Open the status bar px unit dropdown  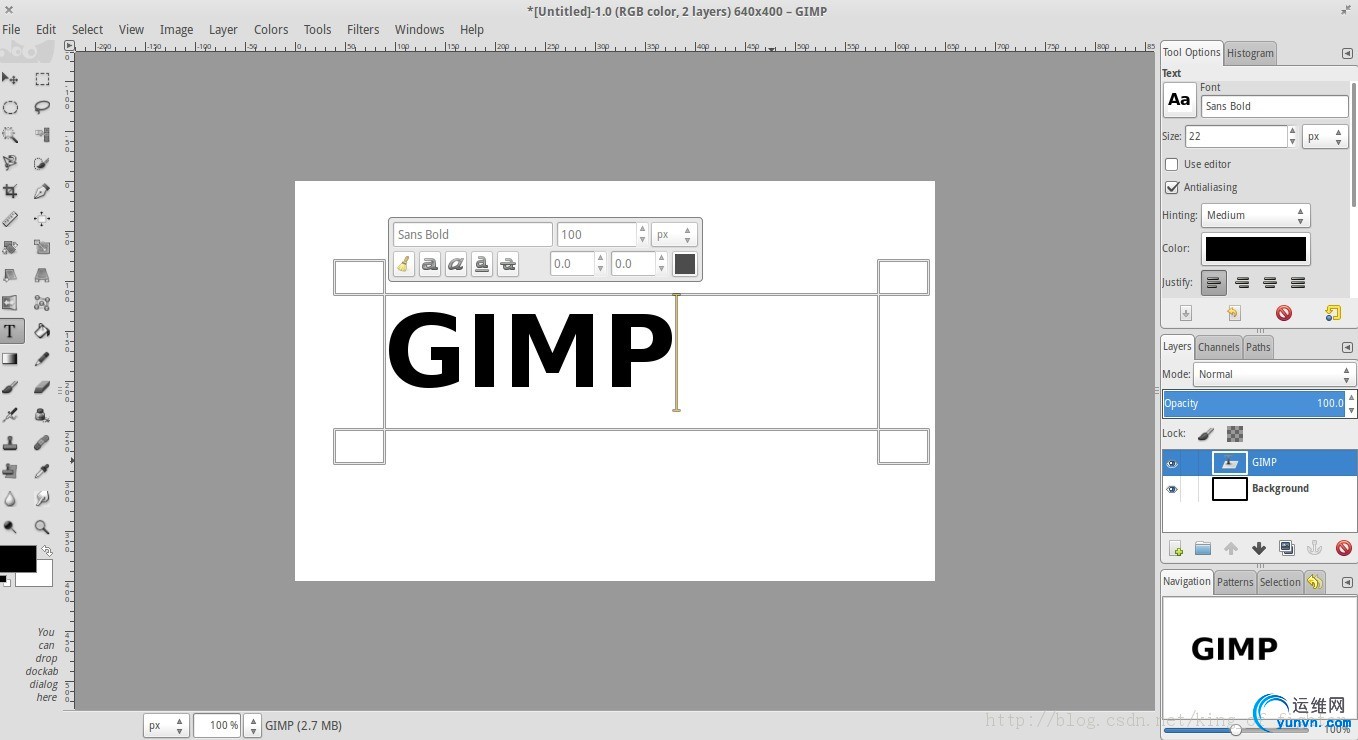[165, 725]
